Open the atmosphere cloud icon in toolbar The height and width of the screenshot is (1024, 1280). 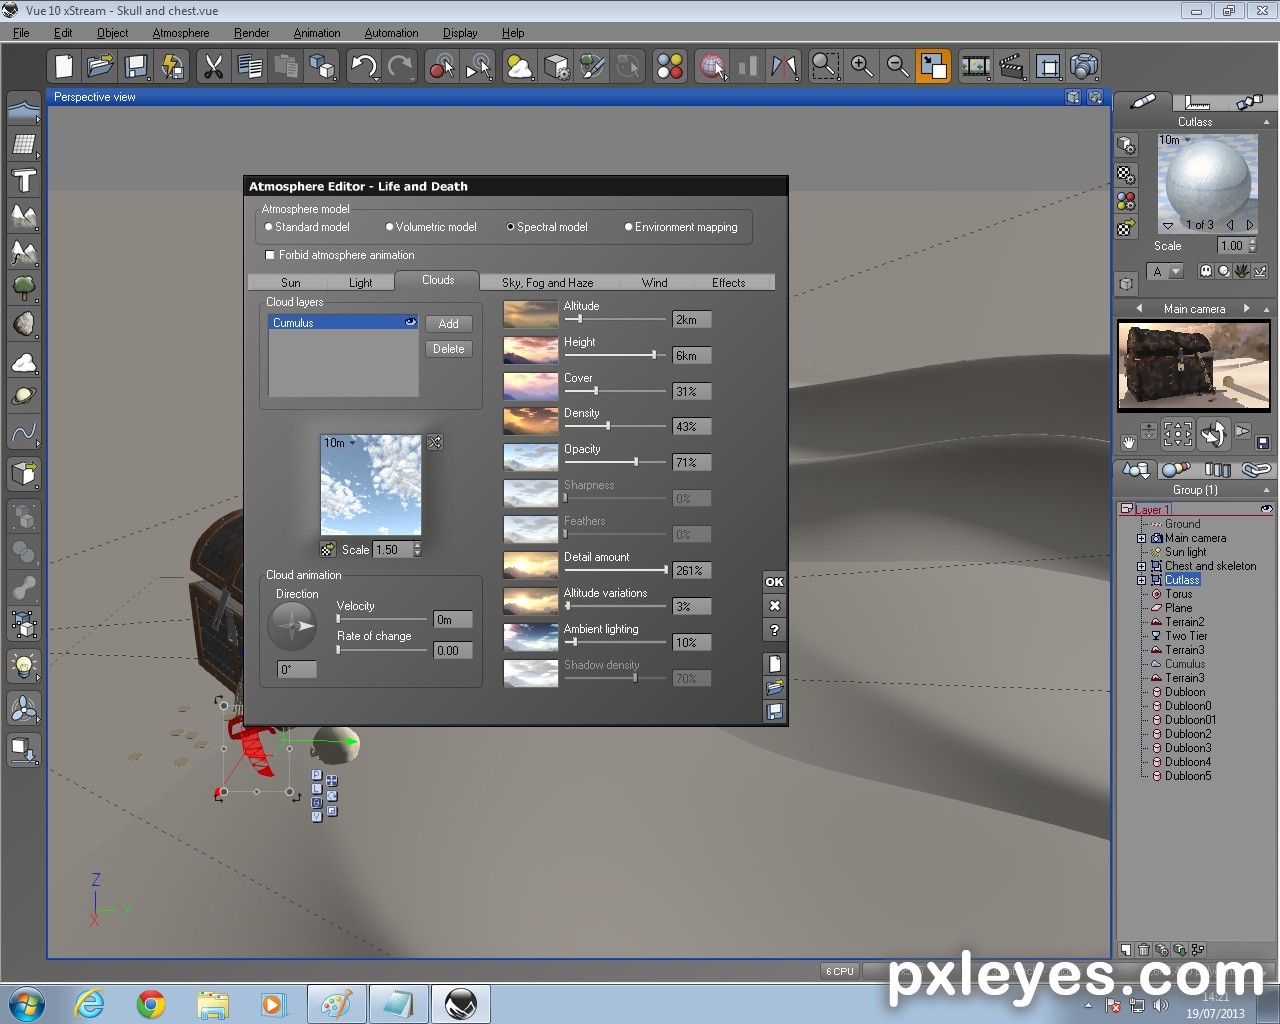pos(520,67)
